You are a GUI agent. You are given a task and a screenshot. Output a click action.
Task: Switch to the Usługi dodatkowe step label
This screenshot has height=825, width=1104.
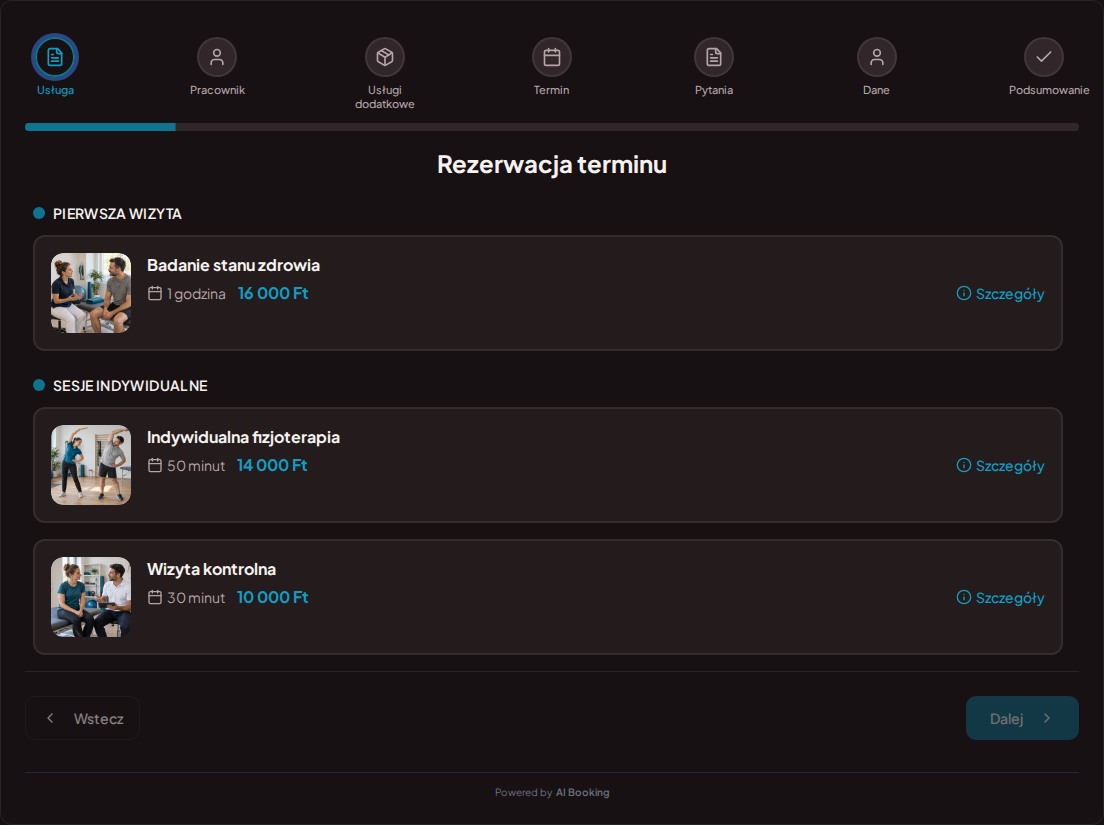(384, 97)
